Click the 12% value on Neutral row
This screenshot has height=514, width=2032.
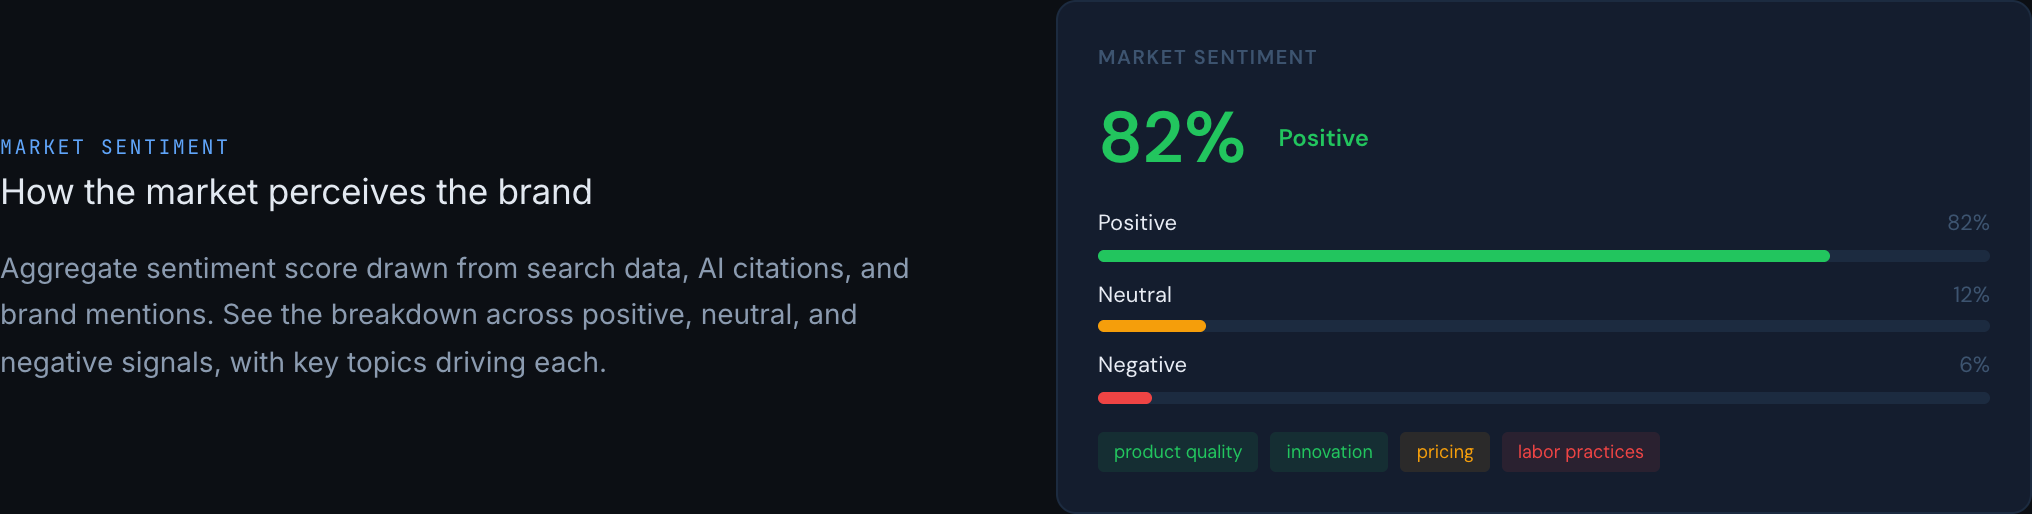tap(1970, 295)
